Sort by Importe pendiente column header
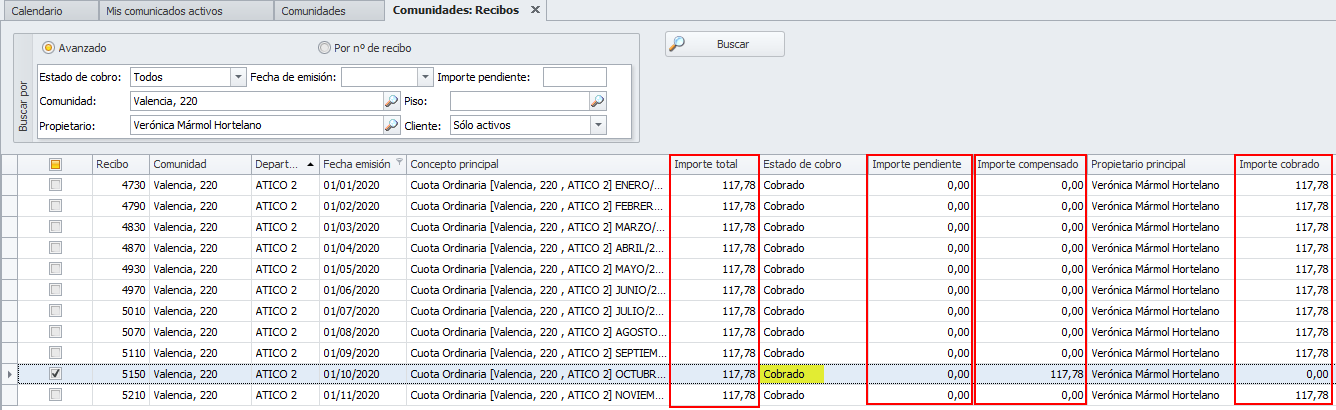1336x410 pixels. click(920, 164)
